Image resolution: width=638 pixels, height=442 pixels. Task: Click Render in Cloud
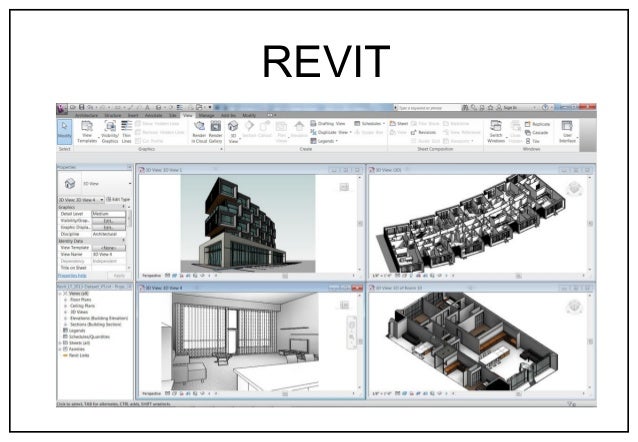[x=199, y=132]
